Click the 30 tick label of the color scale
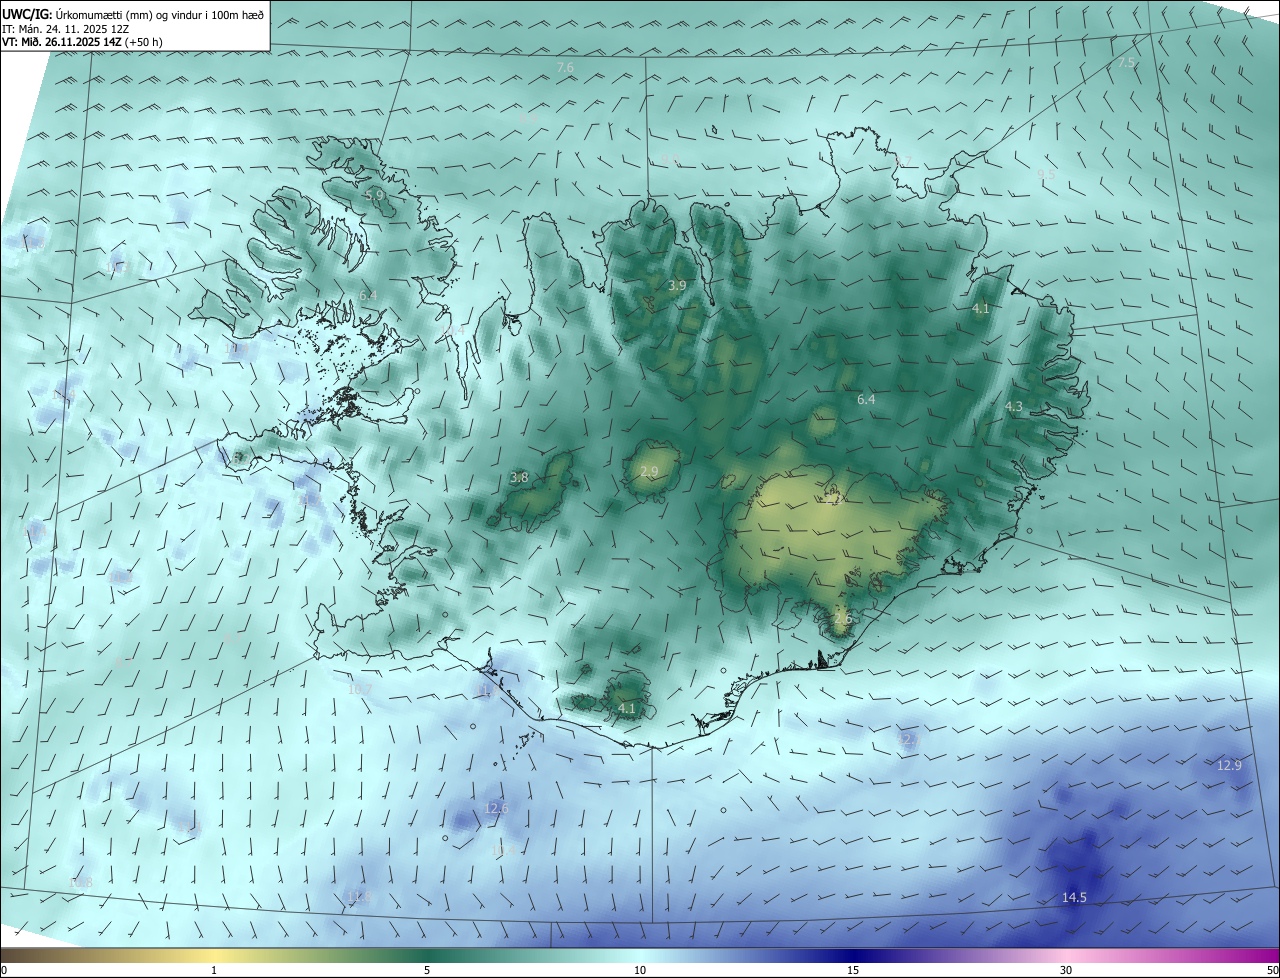 click(x=1066, y=970)
